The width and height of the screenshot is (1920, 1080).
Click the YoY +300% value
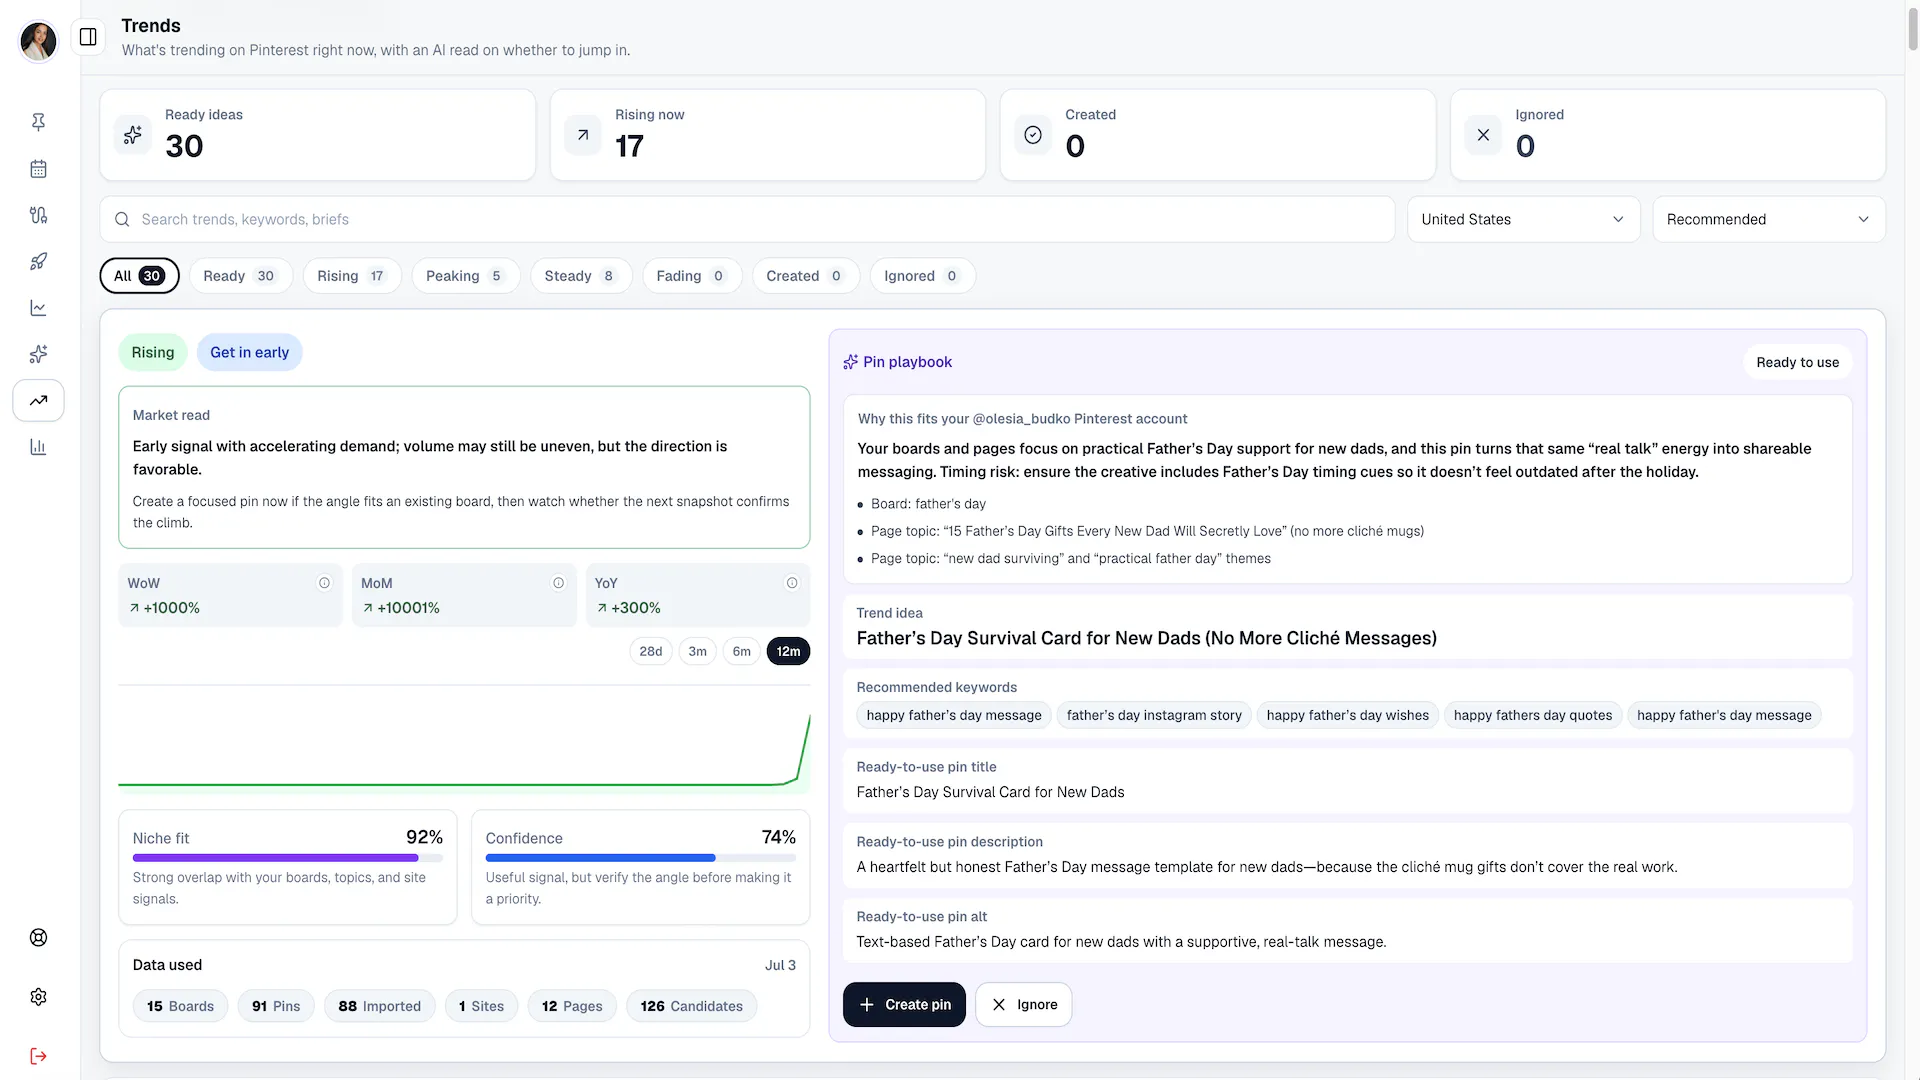[628, 609]
